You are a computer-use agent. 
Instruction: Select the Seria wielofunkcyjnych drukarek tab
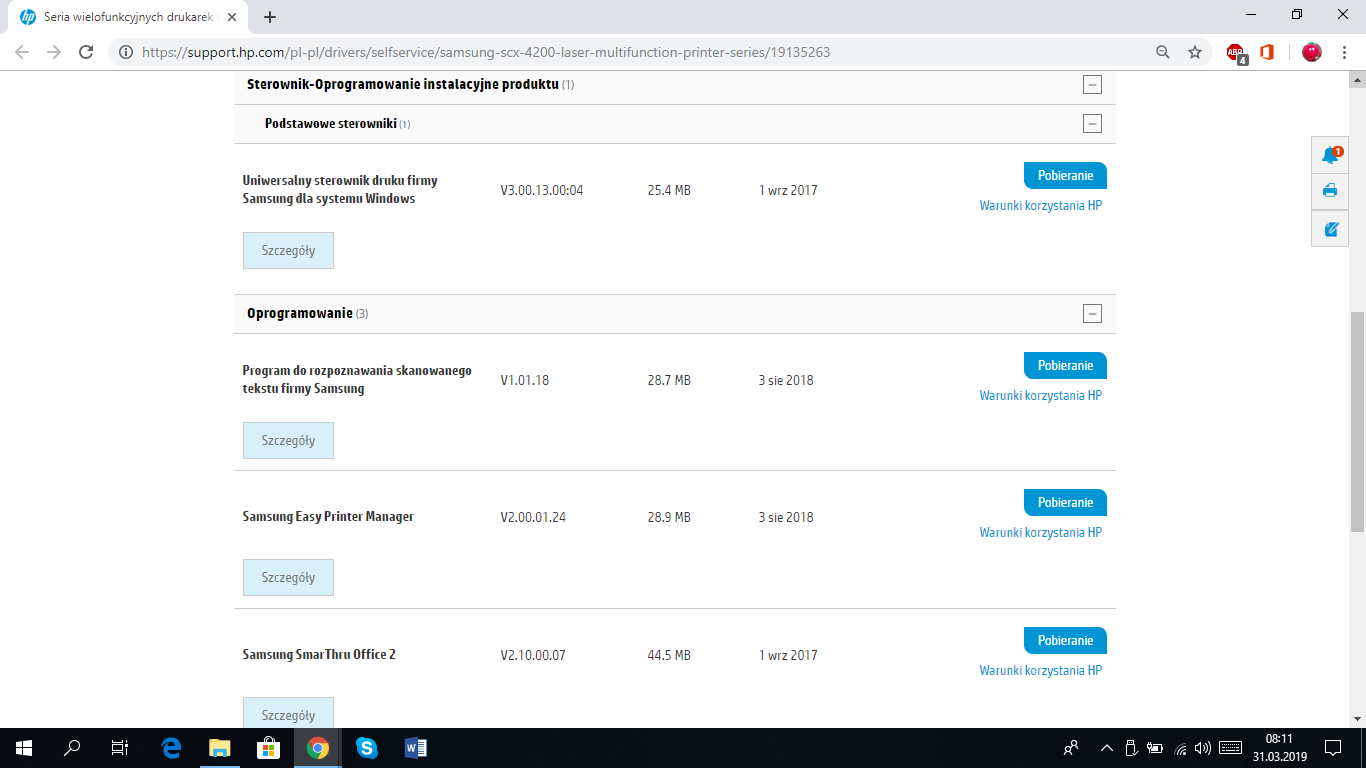click(125, 17)
